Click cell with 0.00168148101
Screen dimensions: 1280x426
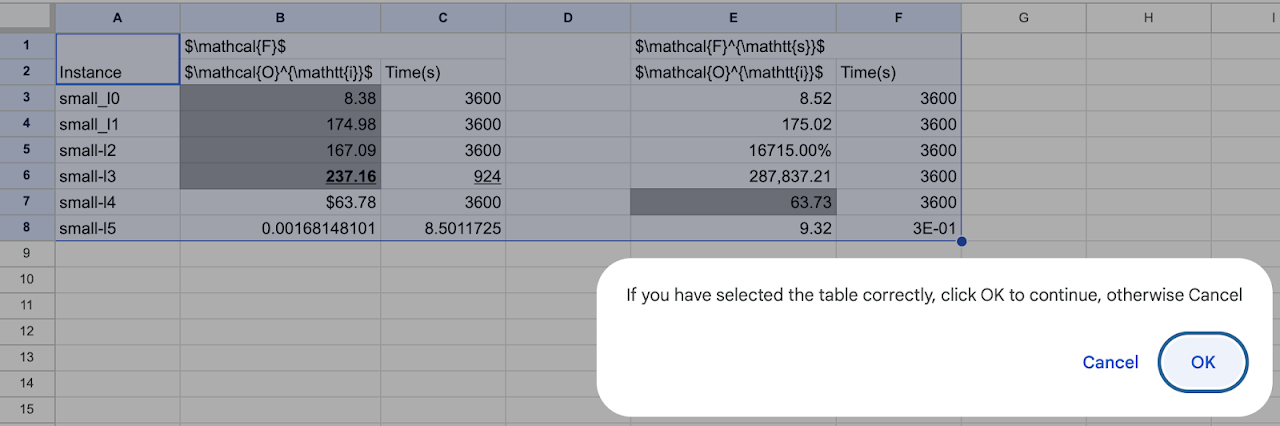coord(280,228)
